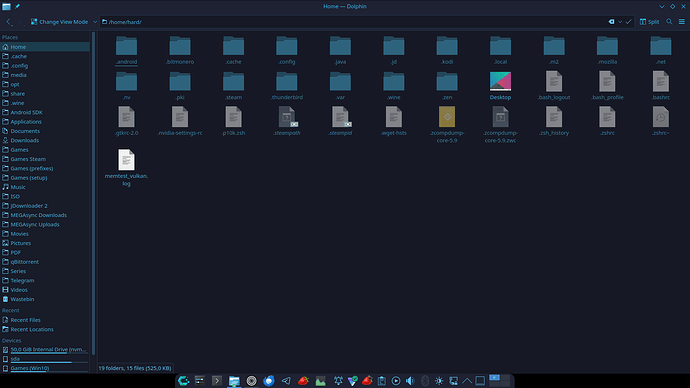The height and width of the screenshot is (388, 690).
Task: Open JDownloader 2 place
Action: [x=45, y=205]
